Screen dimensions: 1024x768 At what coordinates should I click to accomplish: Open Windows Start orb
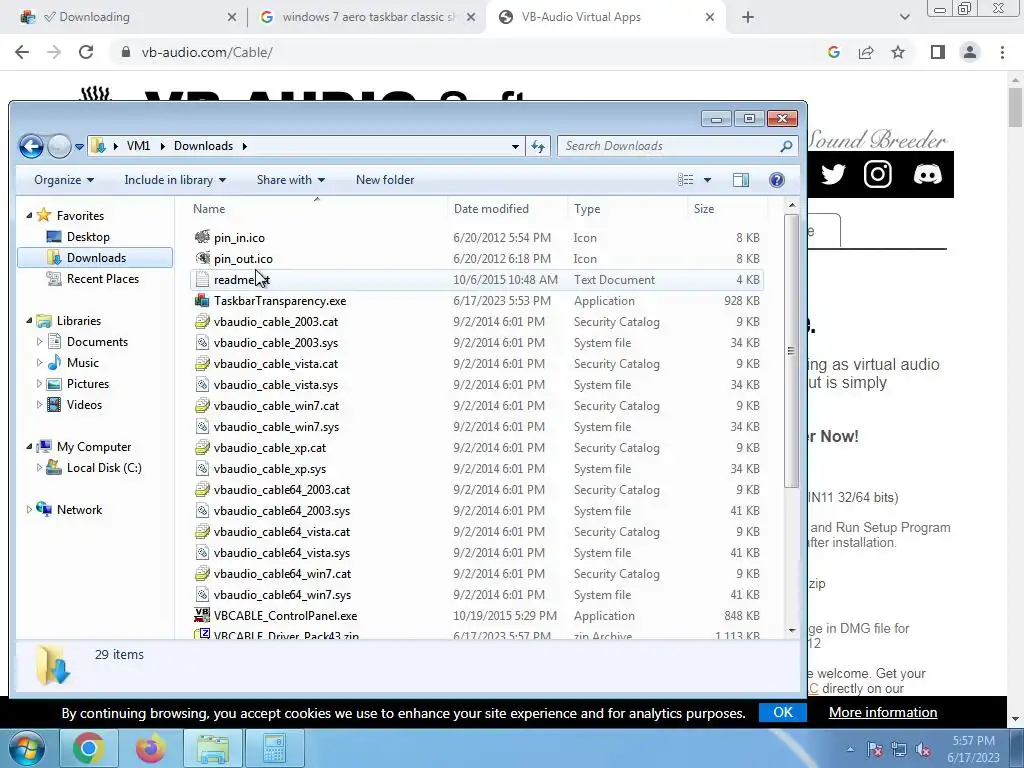coord(27,748)
